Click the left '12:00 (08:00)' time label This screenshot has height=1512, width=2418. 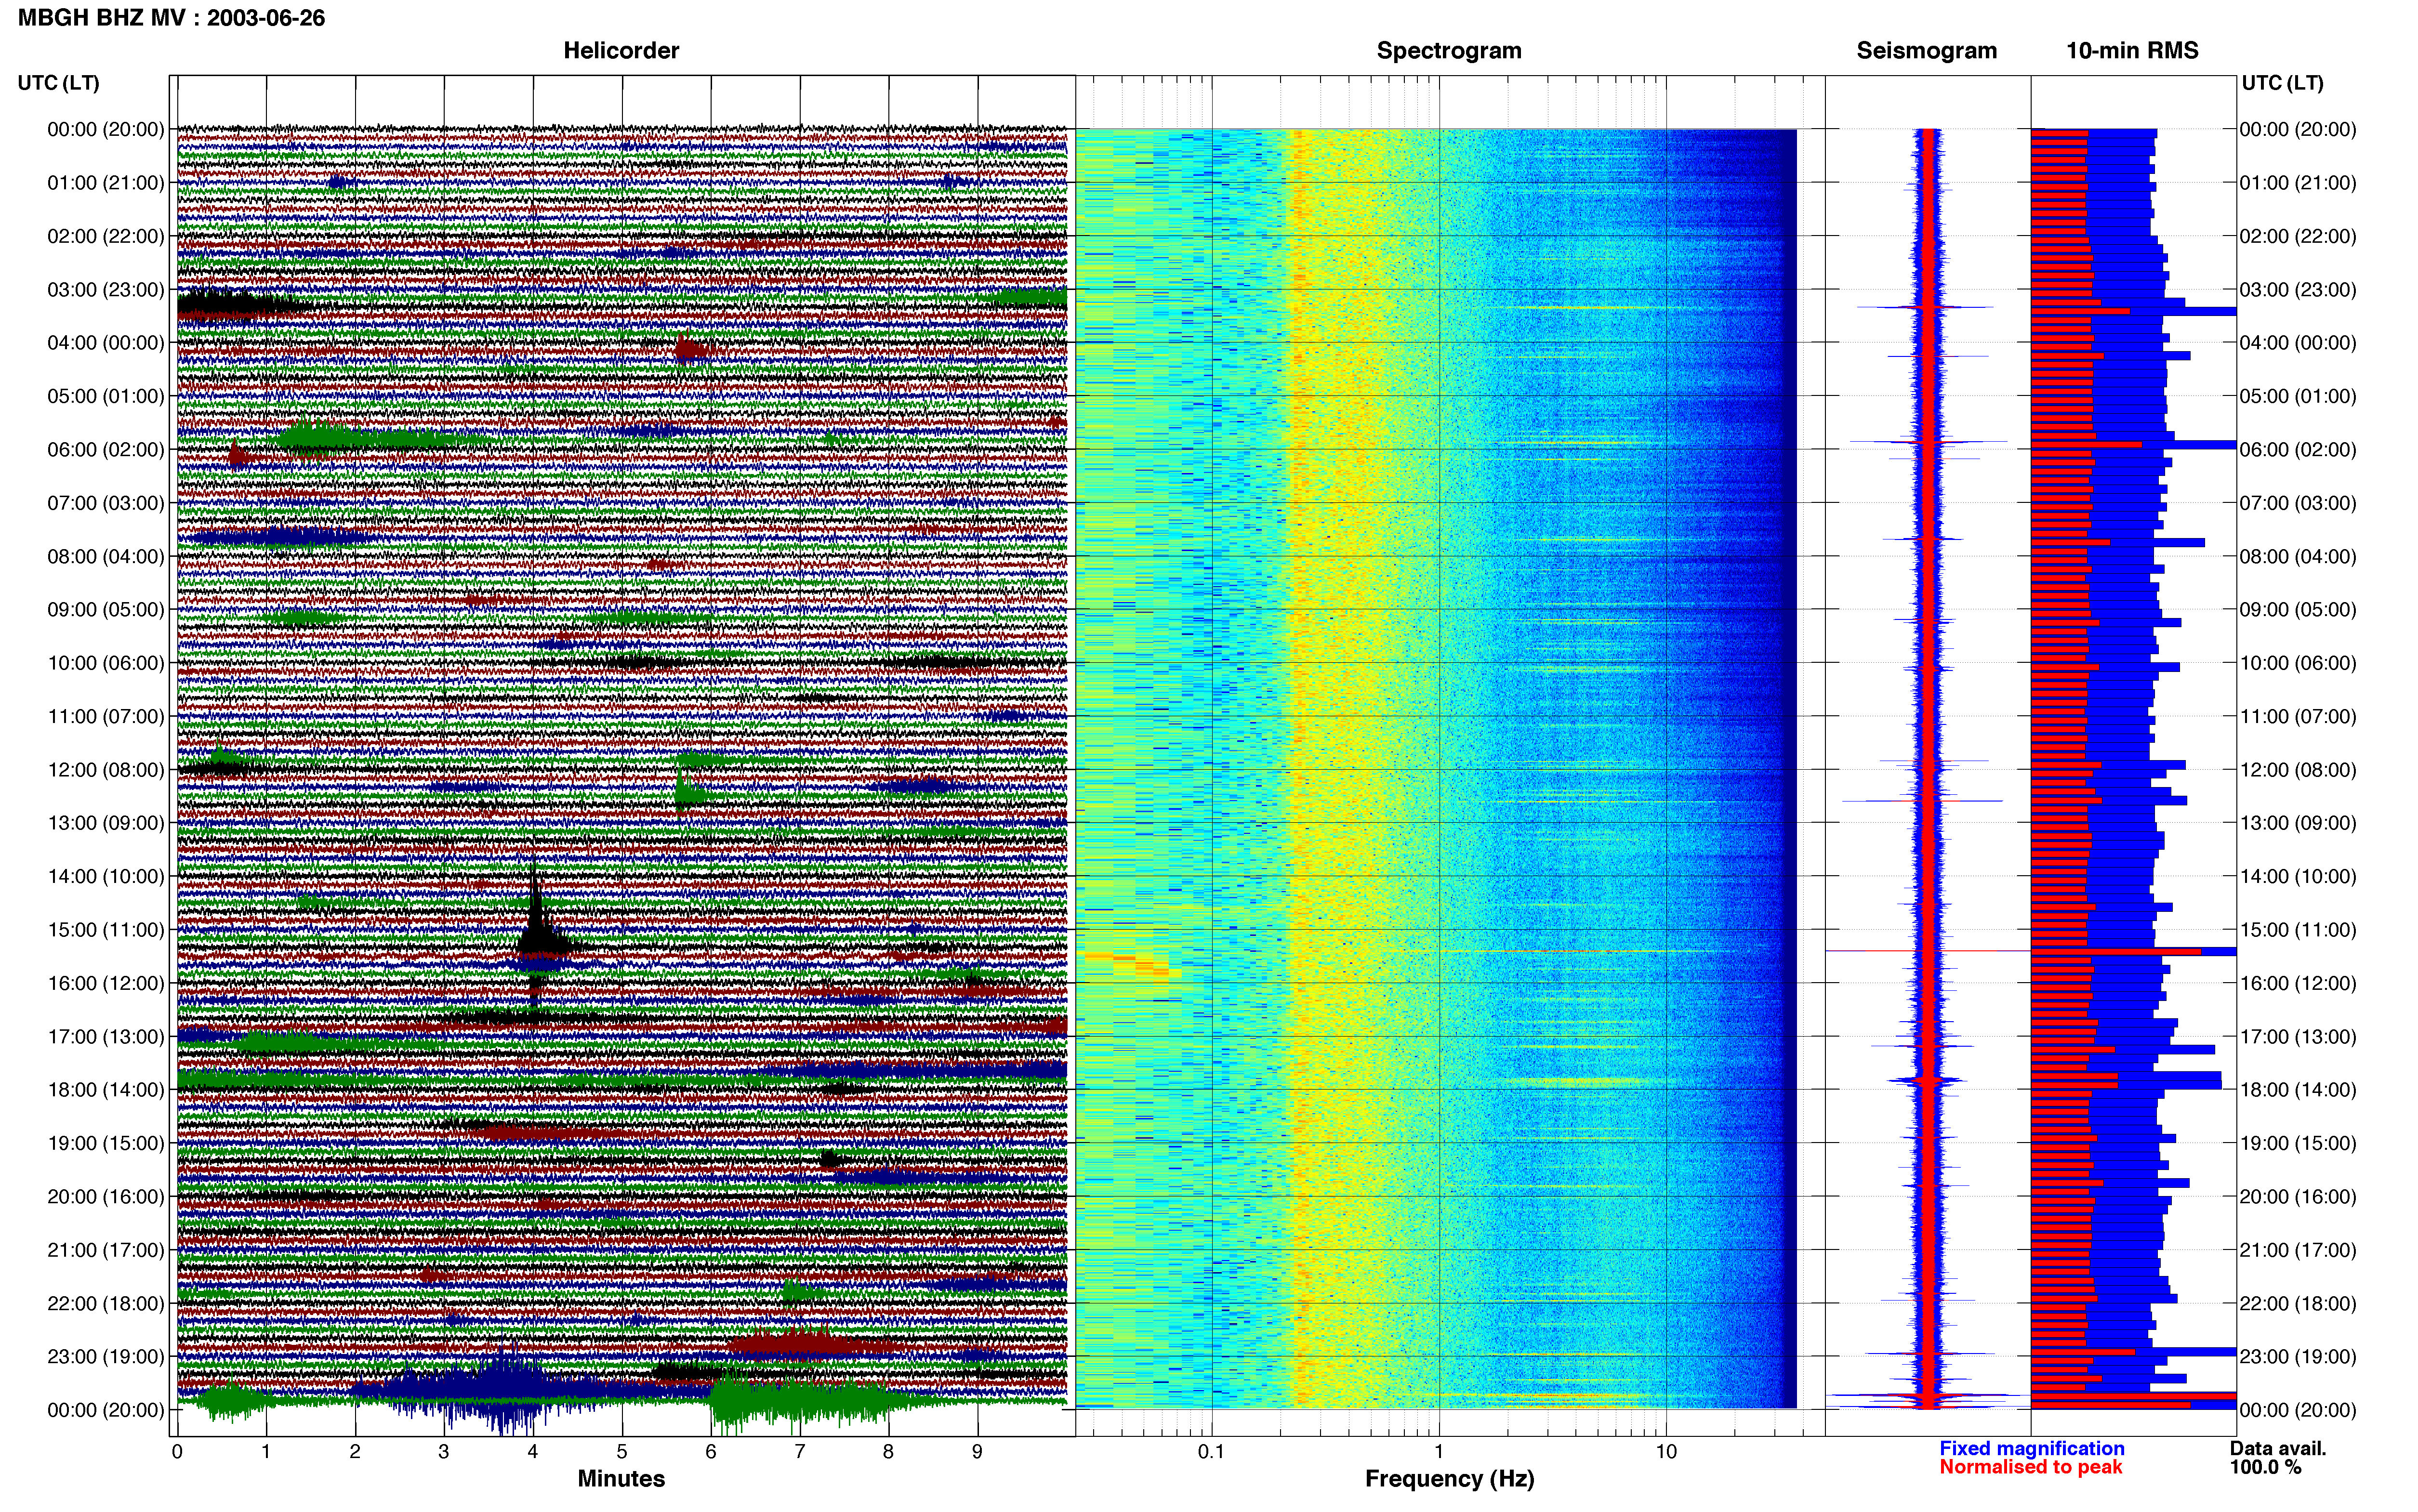coord(105,770)
